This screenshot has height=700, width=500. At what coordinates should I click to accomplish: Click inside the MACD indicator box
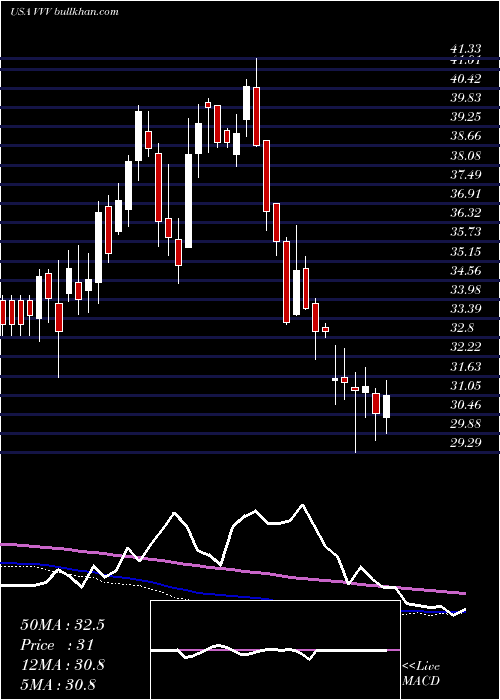(275, 650)
